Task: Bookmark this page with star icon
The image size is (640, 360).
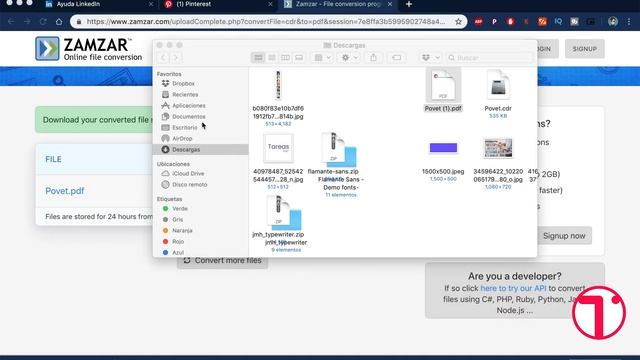Action: [458, 21]
